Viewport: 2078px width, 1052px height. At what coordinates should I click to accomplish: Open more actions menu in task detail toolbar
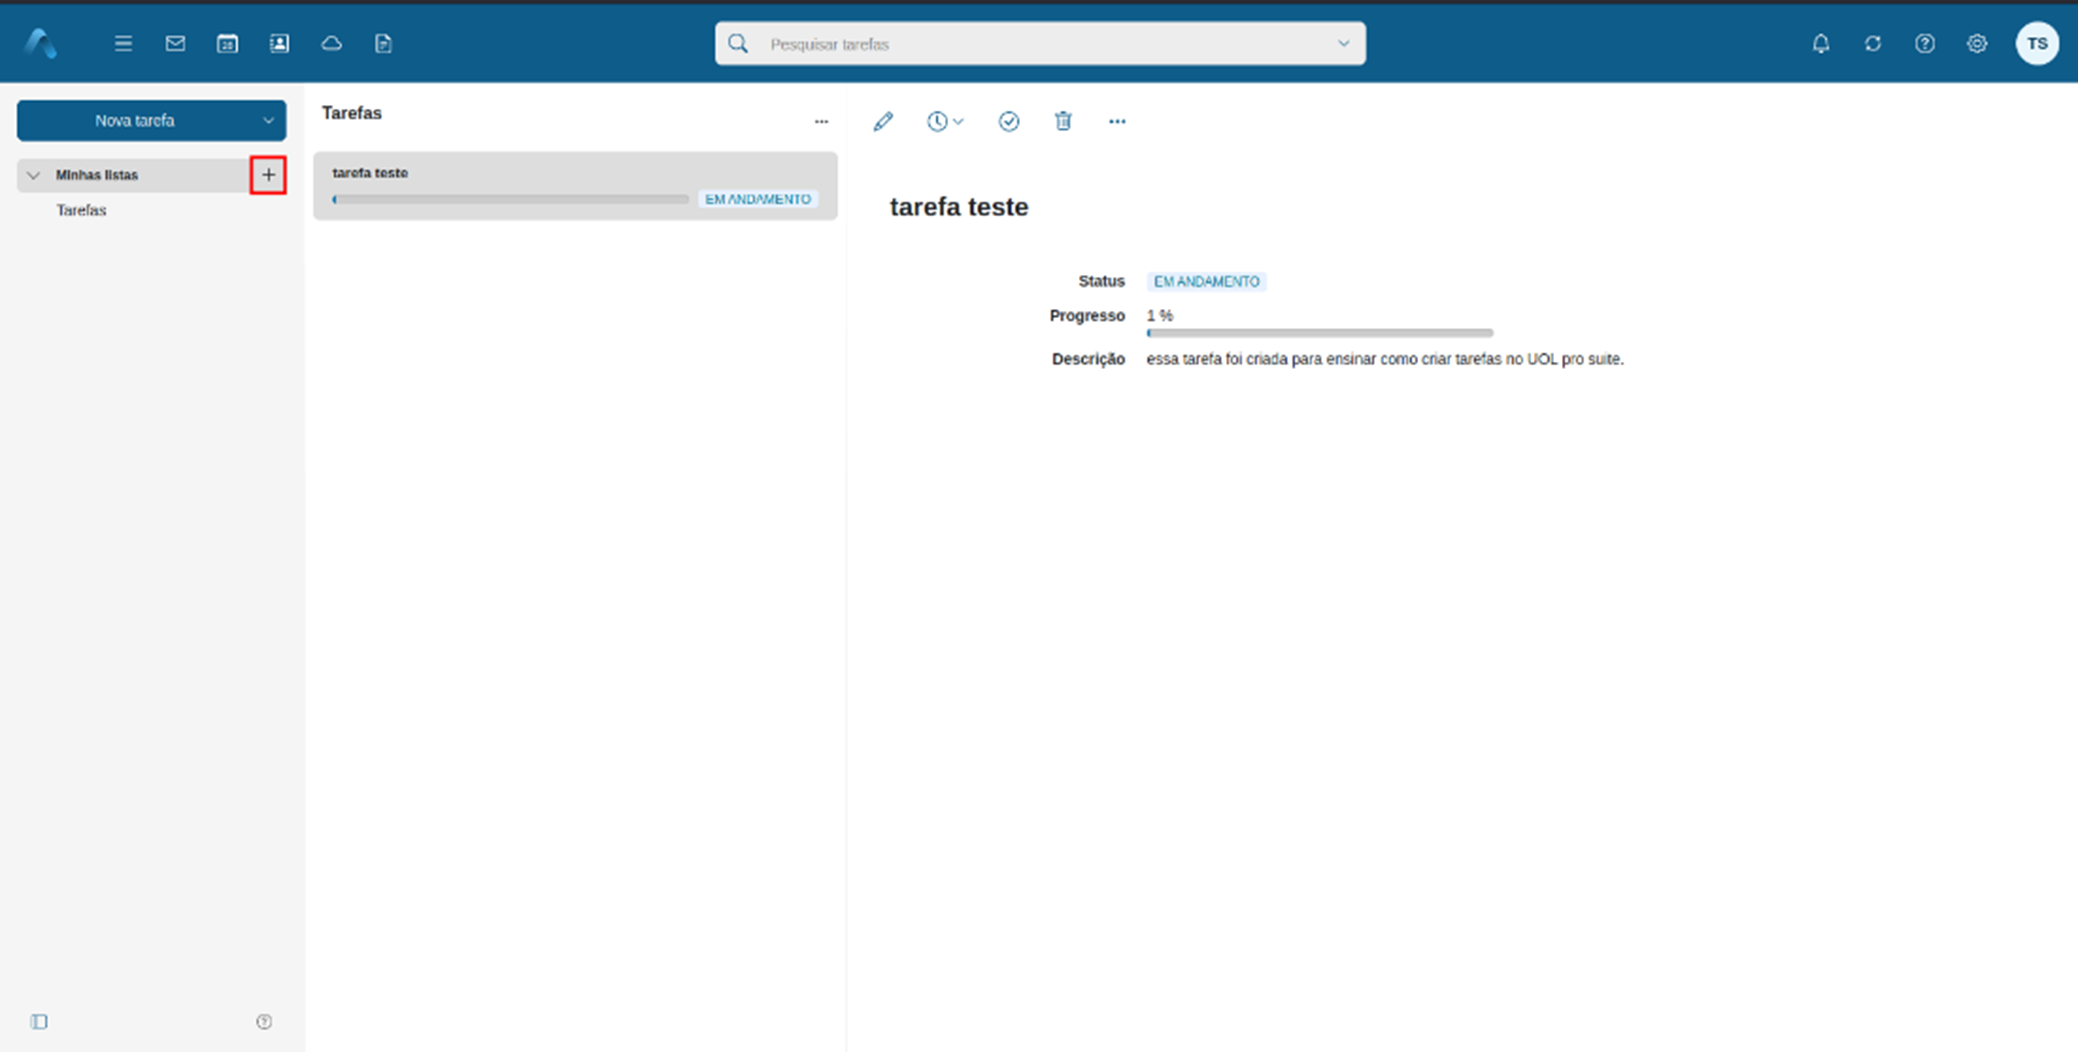point(1117,121)
